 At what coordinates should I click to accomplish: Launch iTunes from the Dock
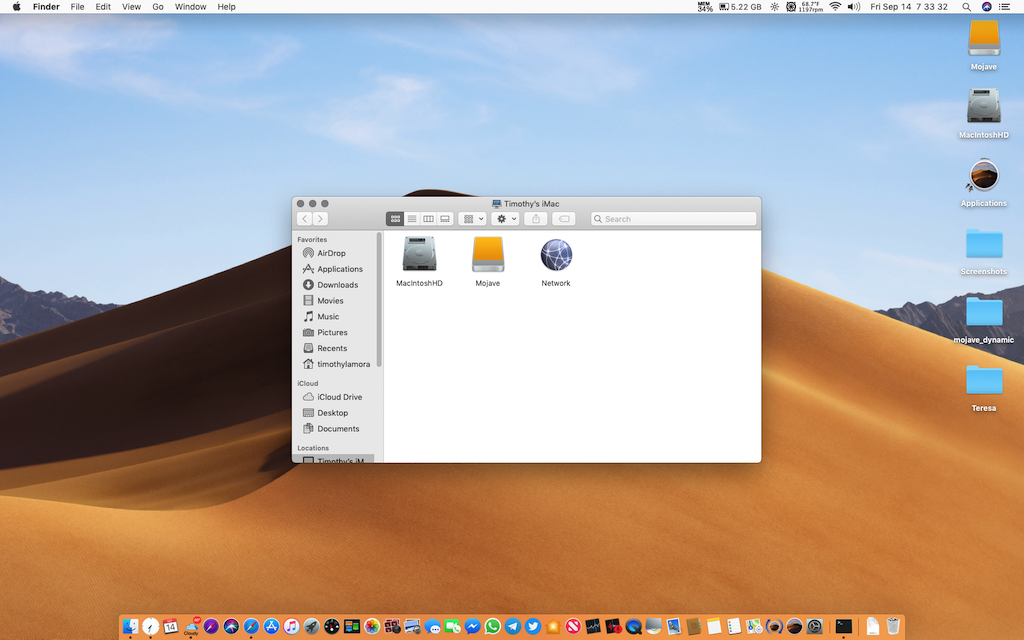click(291, 626)
